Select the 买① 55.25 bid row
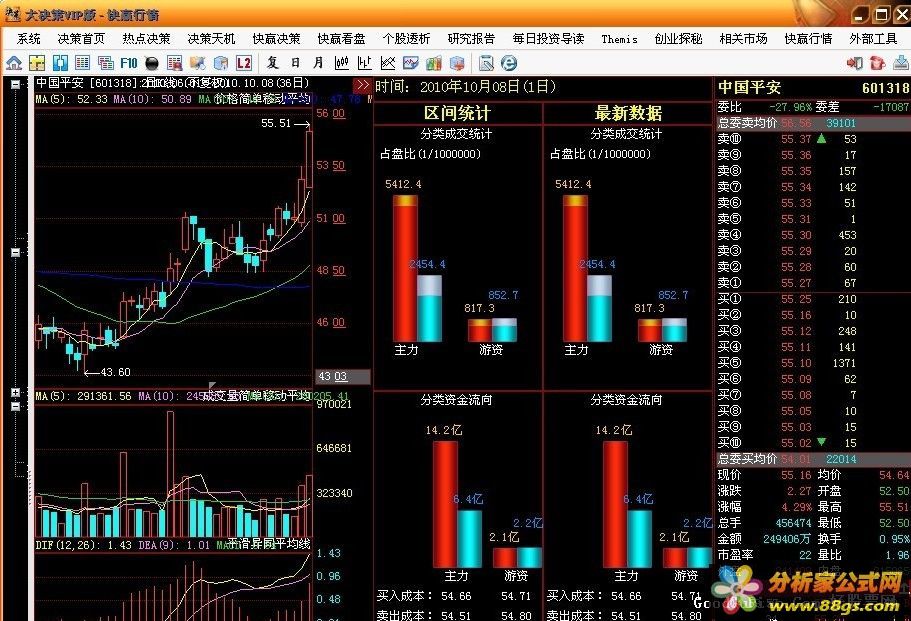 812,299
